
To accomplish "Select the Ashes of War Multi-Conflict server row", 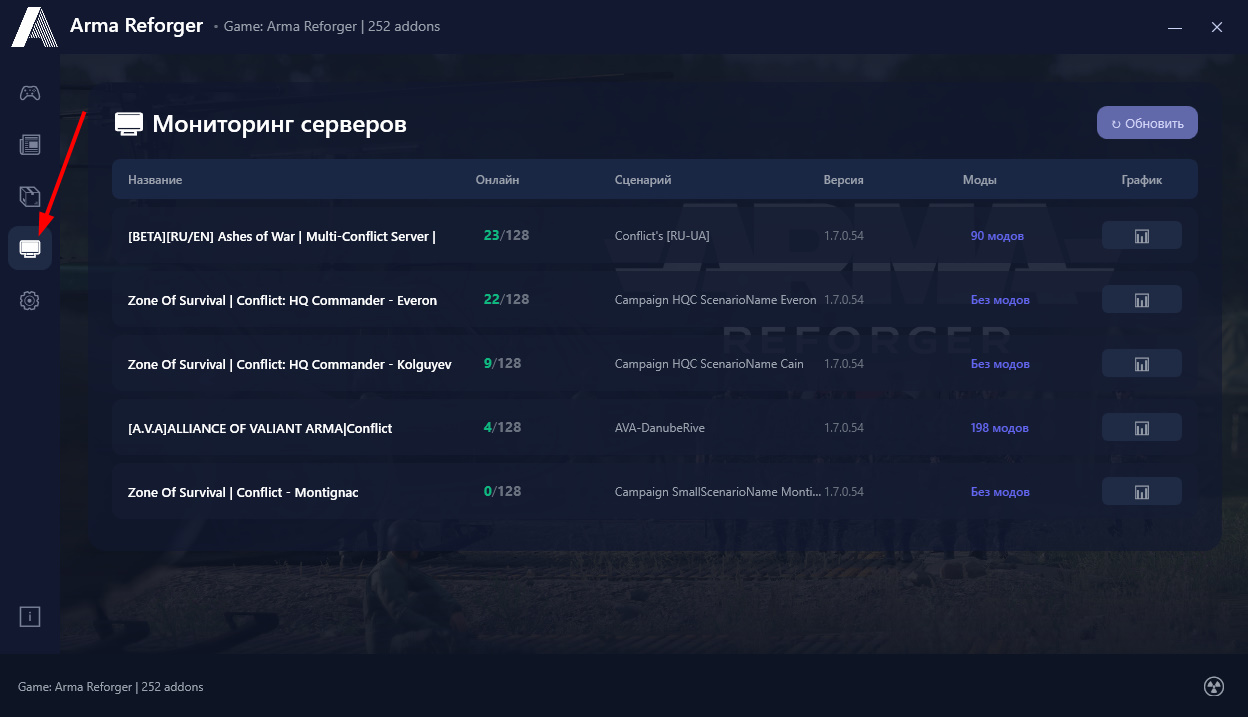I will (655, 236).
